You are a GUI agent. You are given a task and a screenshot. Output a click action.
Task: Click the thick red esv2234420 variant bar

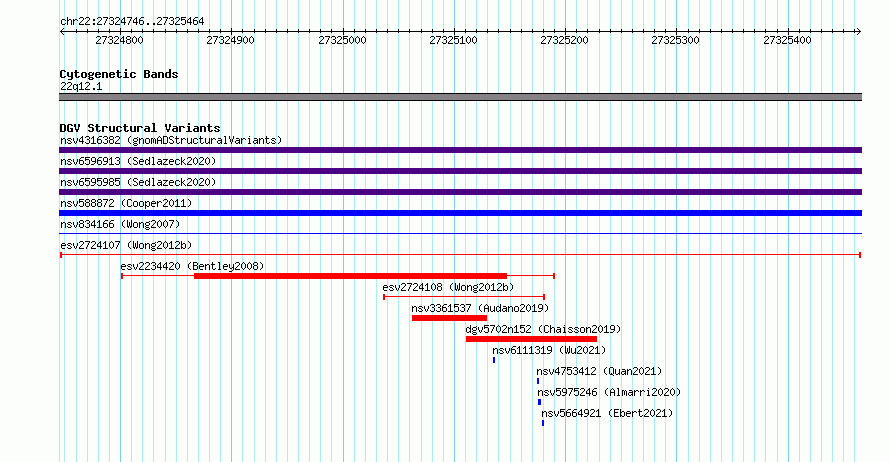tap(350, 276)
